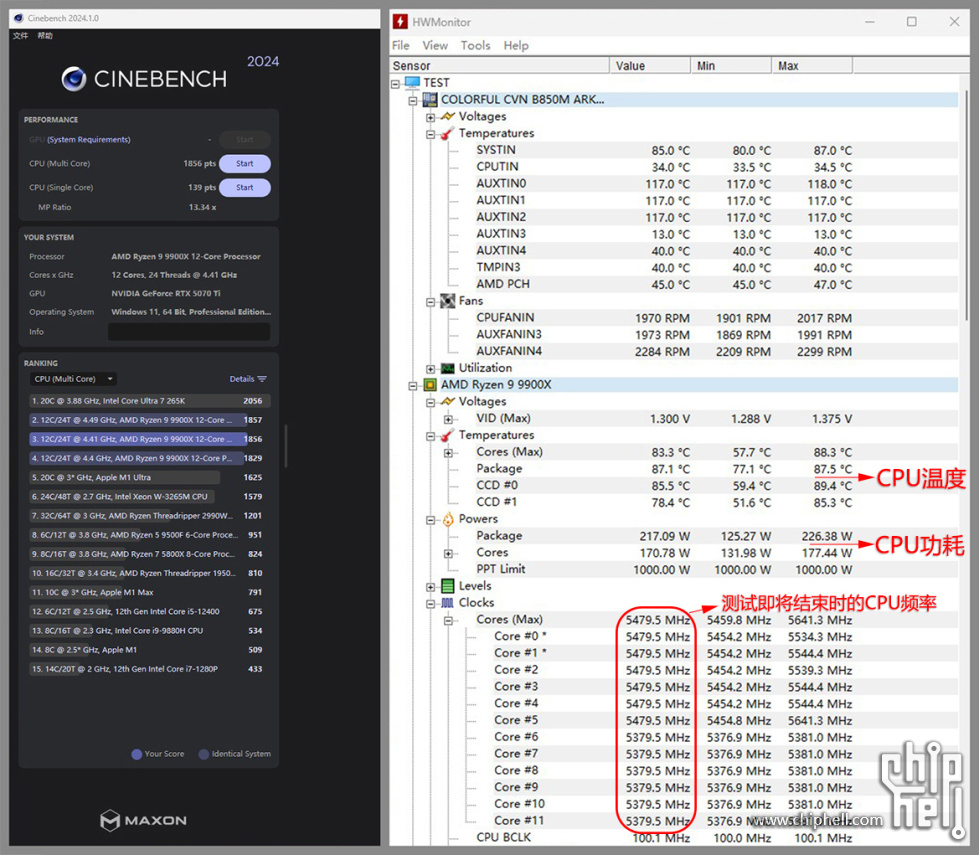Collapse the Cores (Max) clocks node
The width and height of the screenshot is (979, 855).
pos(448,620)
